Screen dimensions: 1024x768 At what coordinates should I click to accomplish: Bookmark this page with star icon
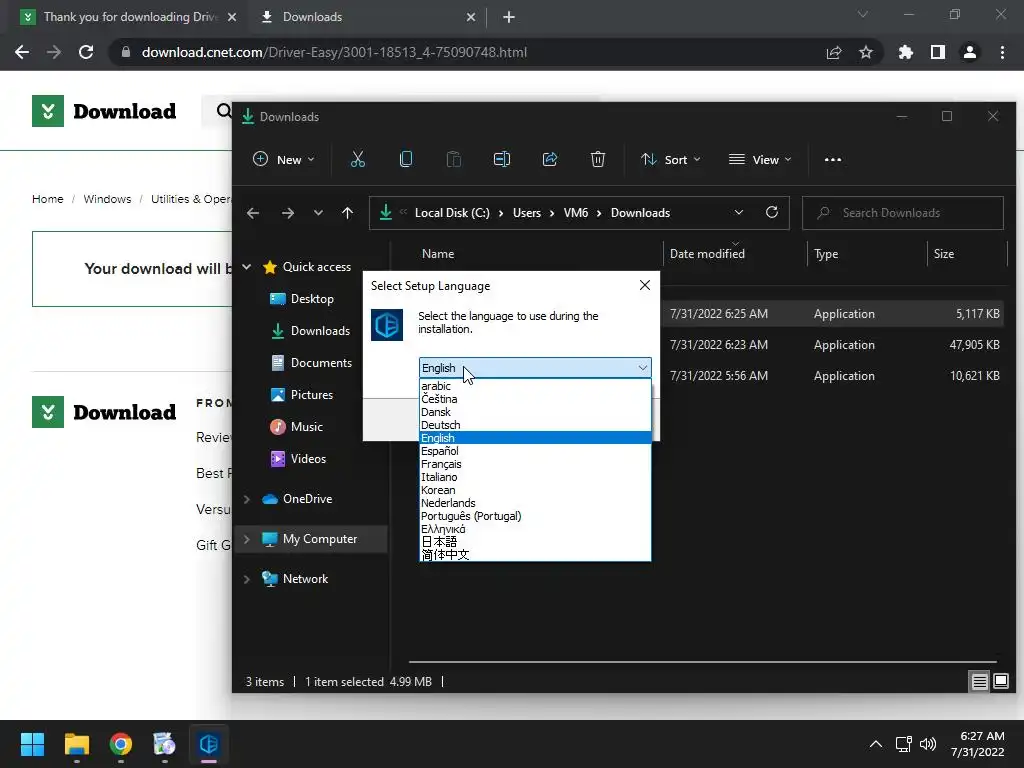[x=865, y=52]
